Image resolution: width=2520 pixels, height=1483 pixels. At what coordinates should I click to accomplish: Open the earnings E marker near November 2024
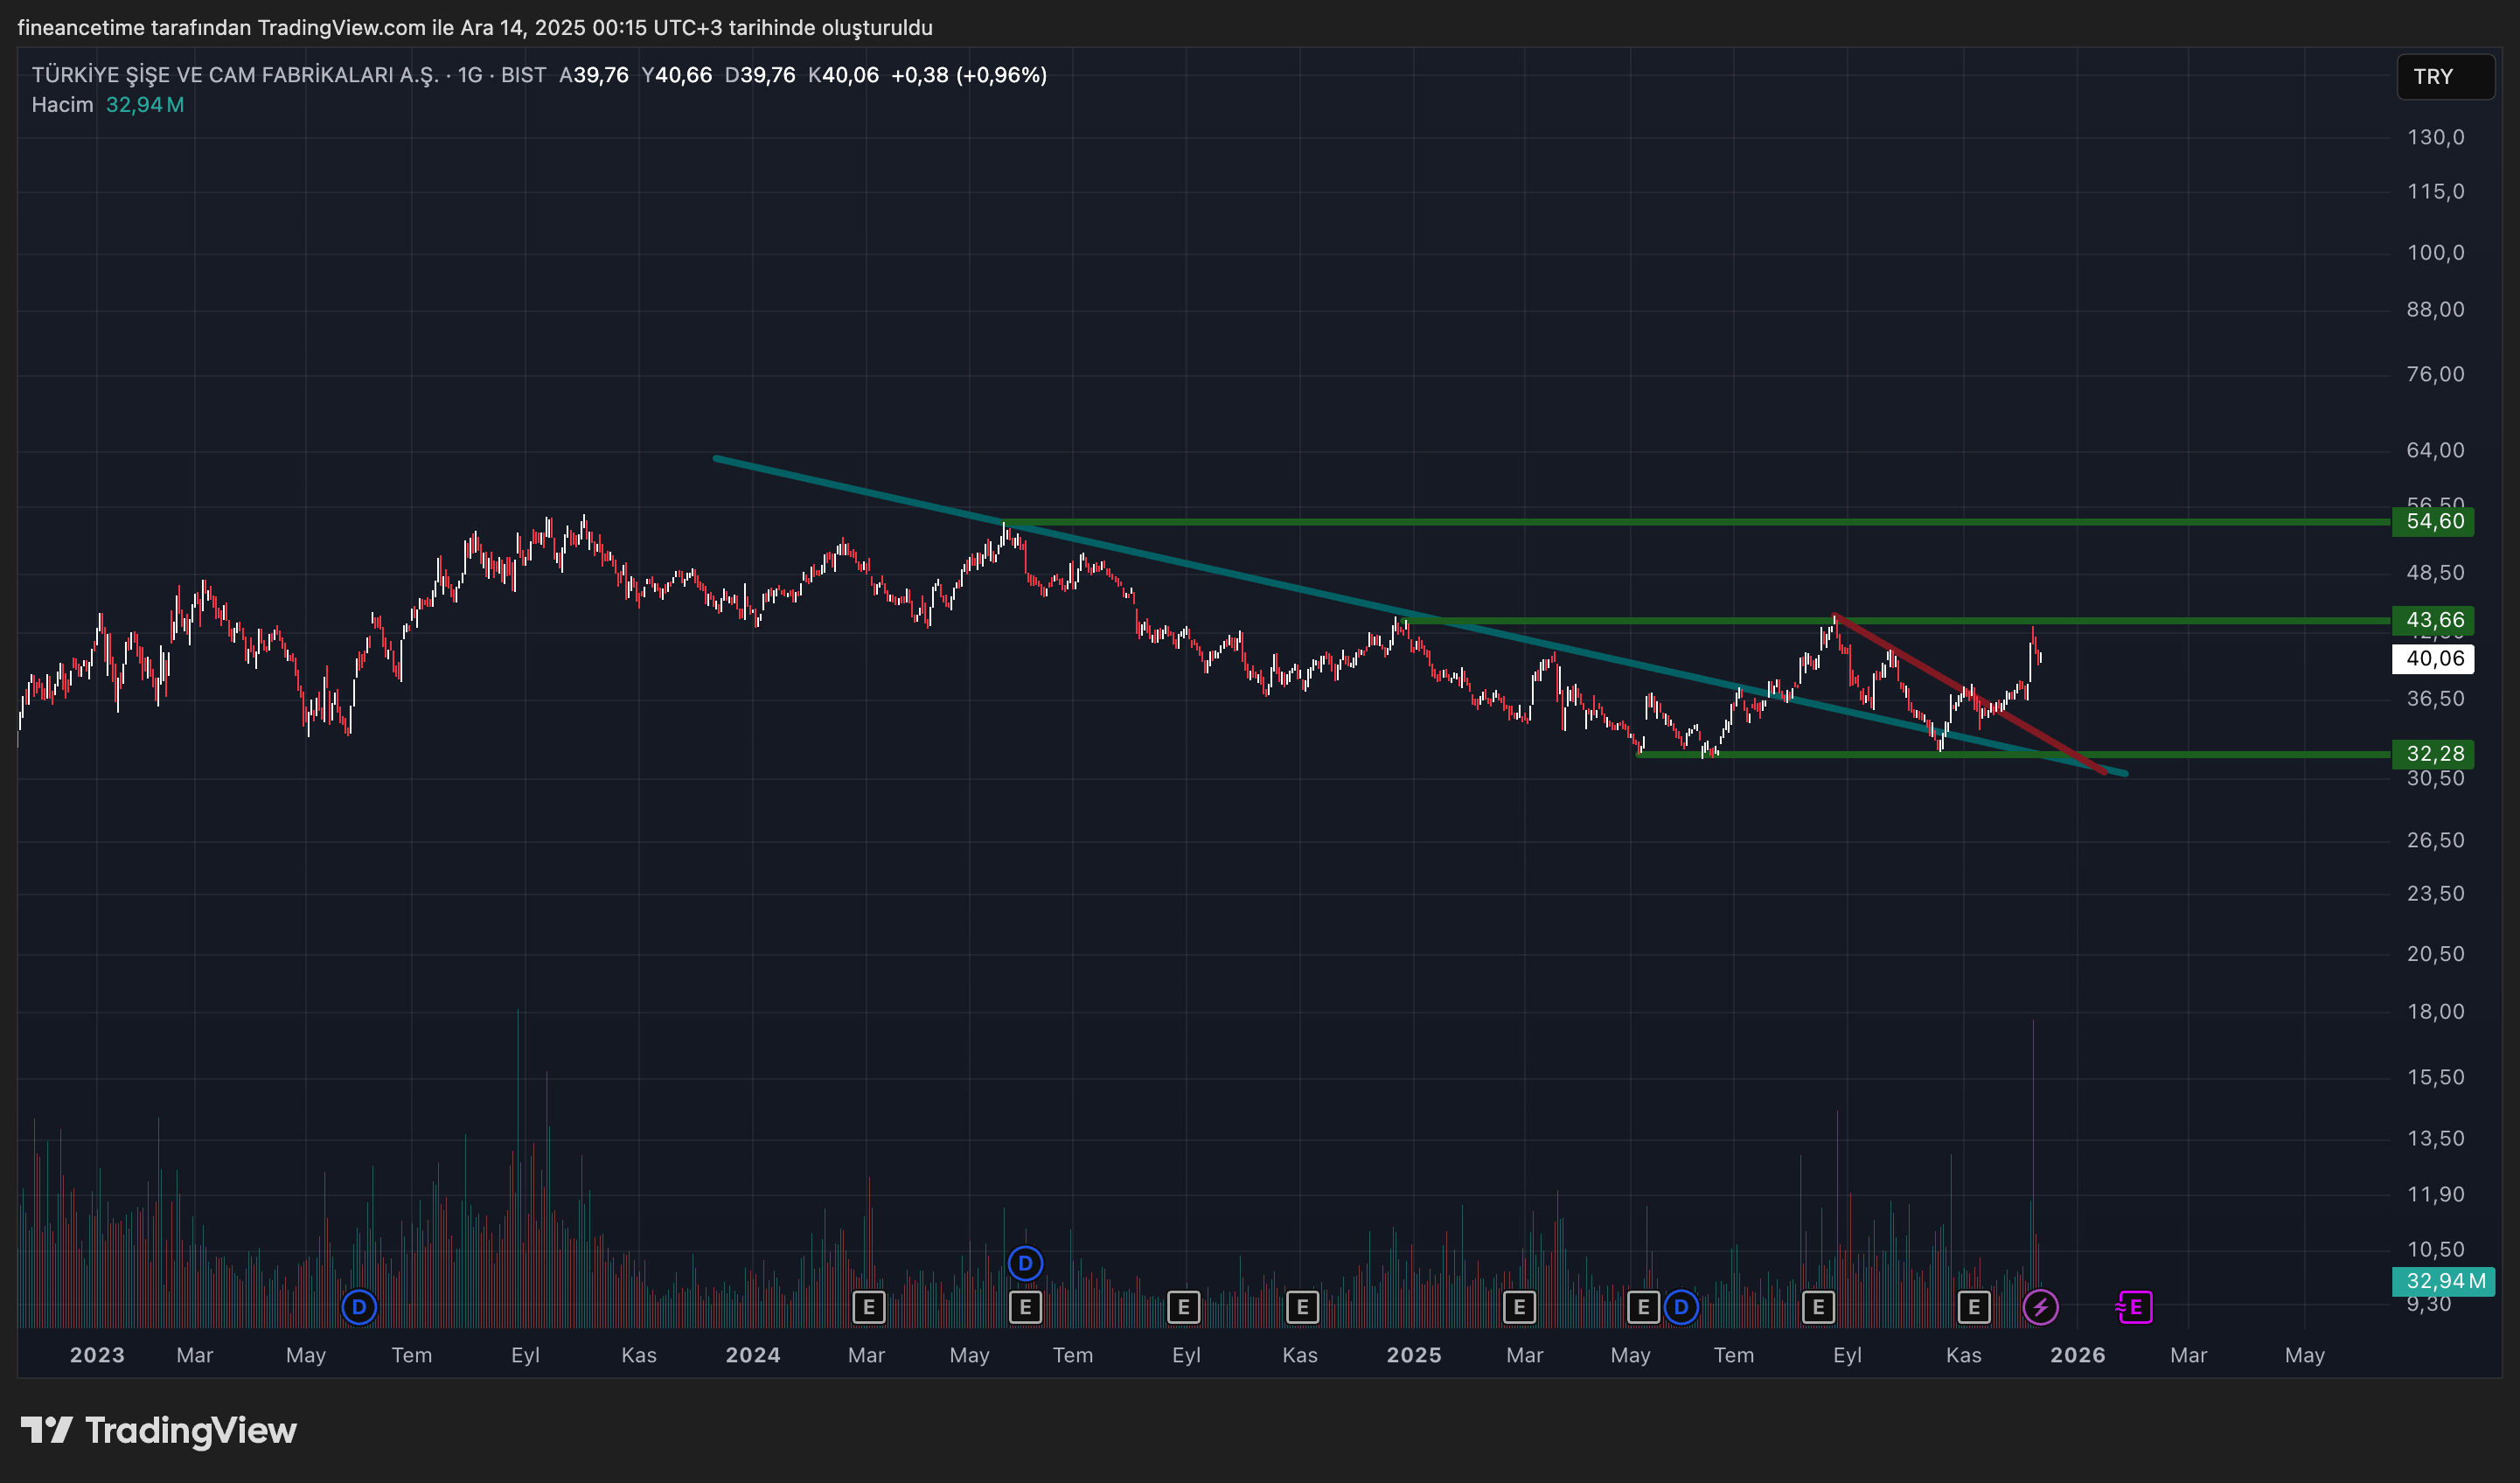pos(1302,1306)
